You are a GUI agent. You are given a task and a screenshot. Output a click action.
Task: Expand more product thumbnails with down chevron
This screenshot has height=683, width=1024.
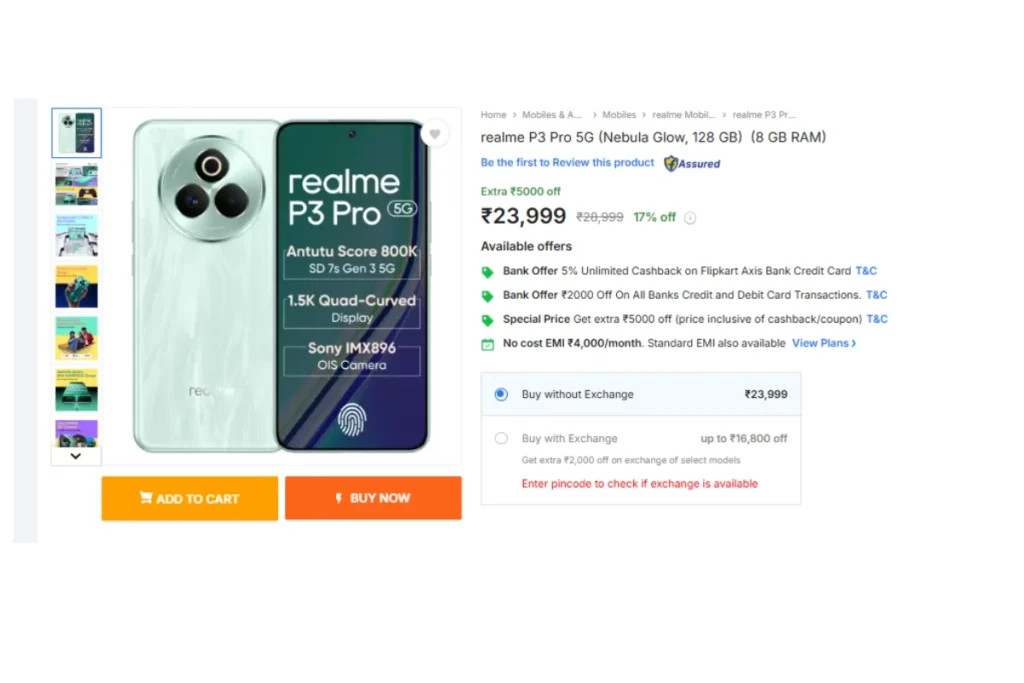[76, 456]
